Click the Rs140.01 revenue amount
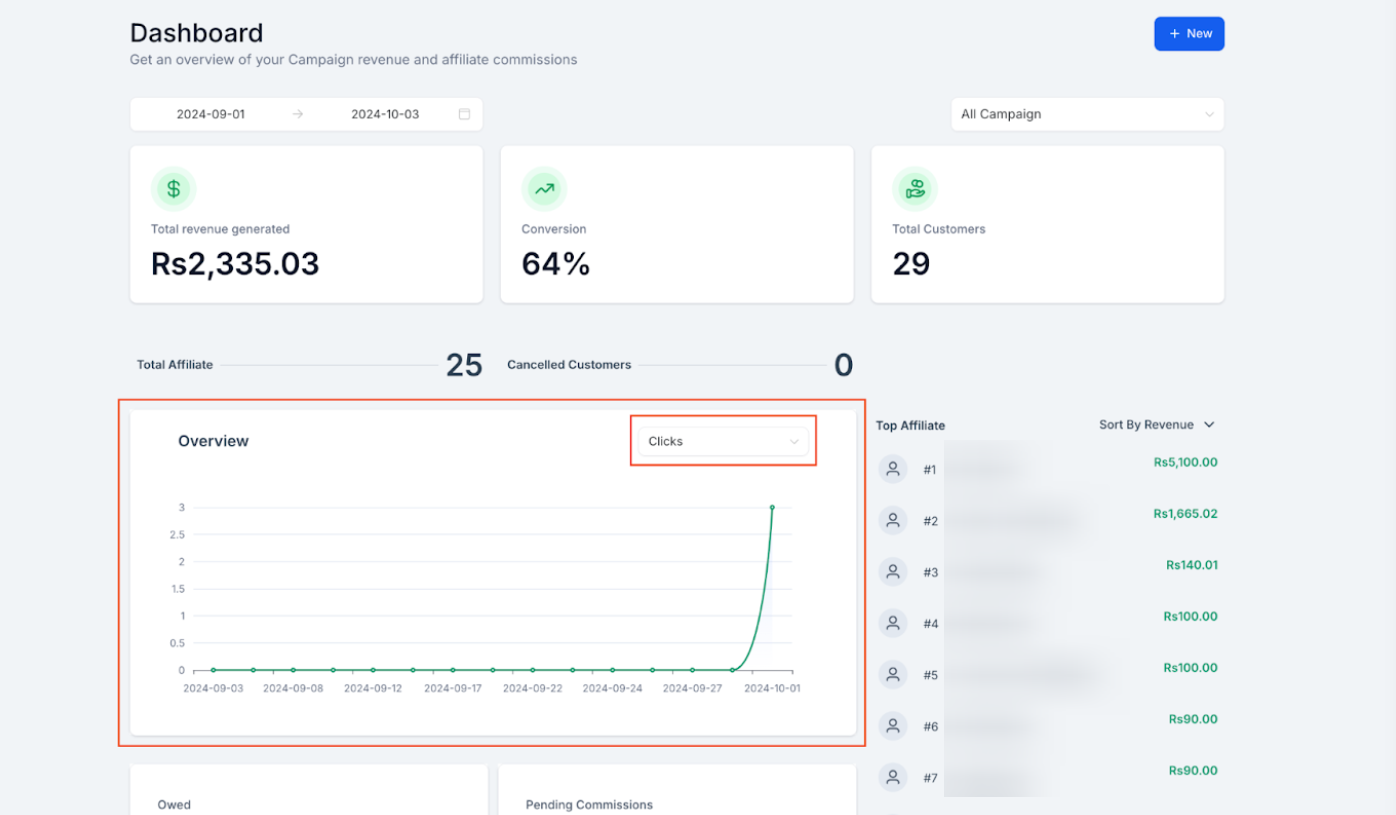Viewport: 1396px width, 815px height. pos(1192,565)
